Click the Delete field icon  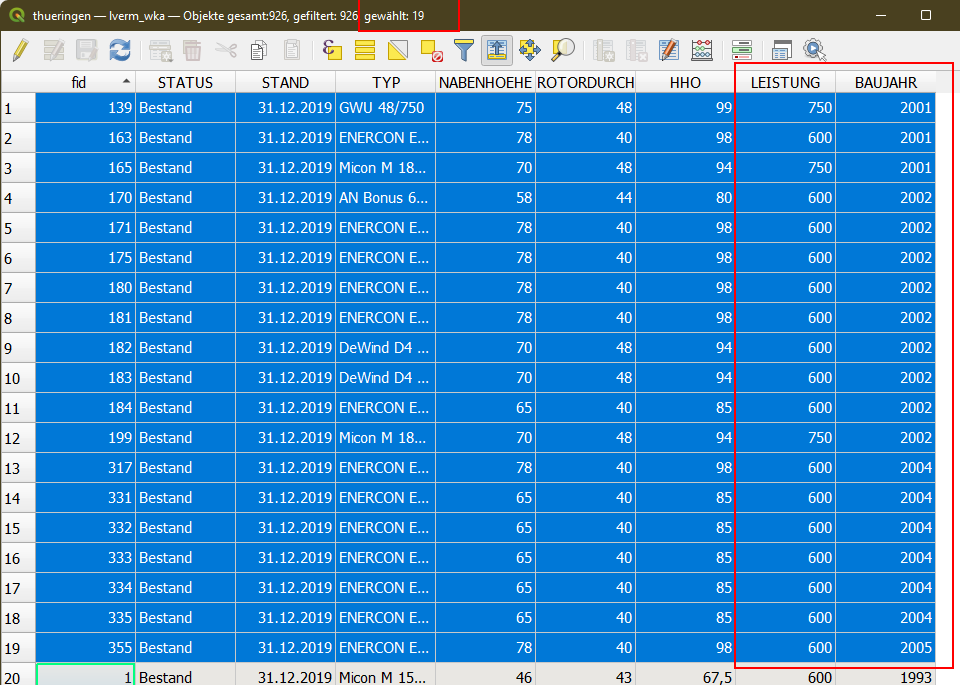pos(637,50)
